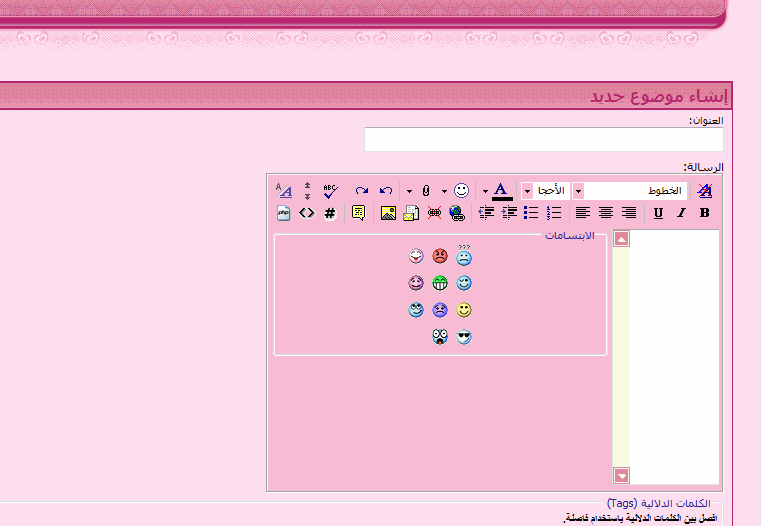This screenshot has height=526, width=762.
Task: Click the text color A swatch
Action: point(502,190)
